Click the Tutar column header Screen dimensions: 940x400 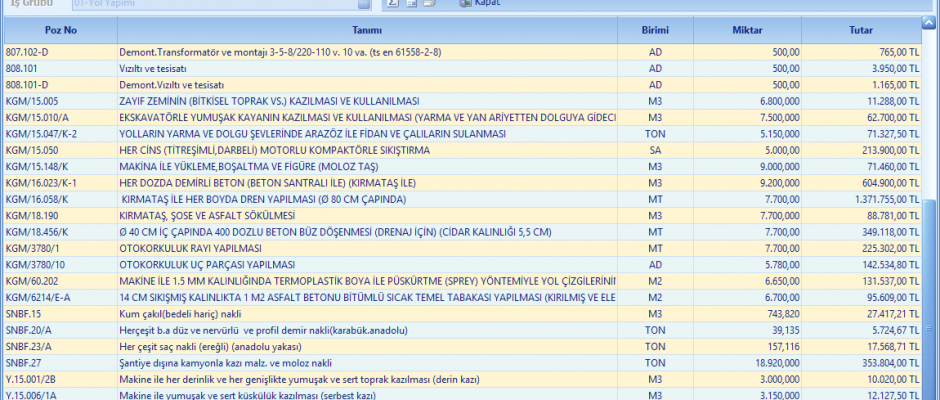tap(863, 30)
